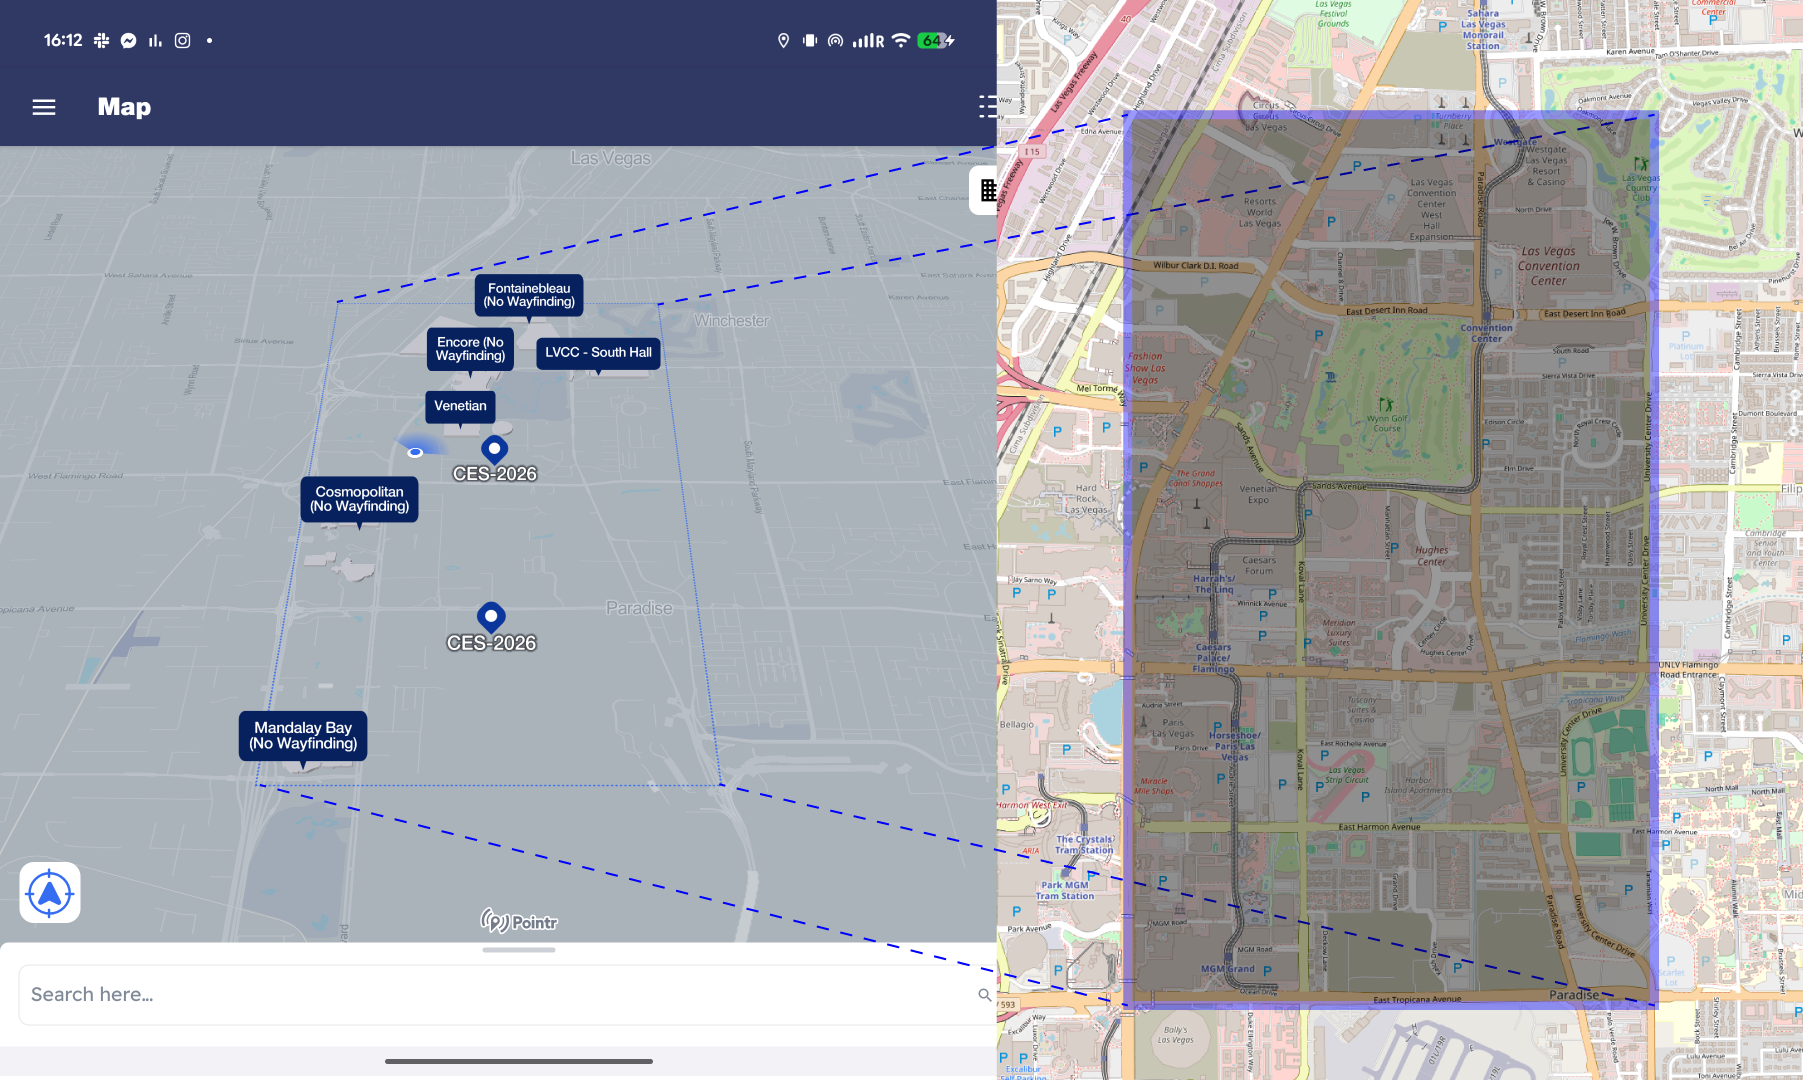The image size is (1803, 1080).
Task: Click the MGM Grand label
Action: pyautogui.click(x=1227, y=969)
